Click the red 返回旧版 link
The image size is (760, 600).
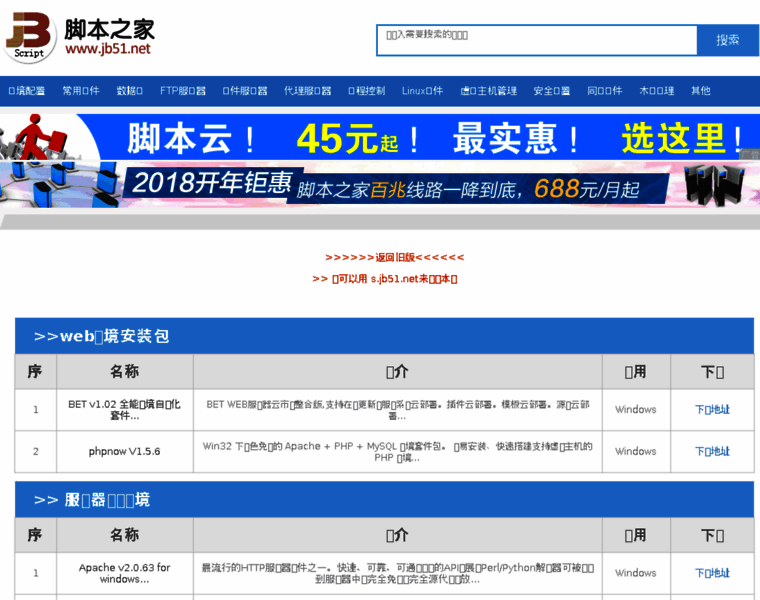395,257
